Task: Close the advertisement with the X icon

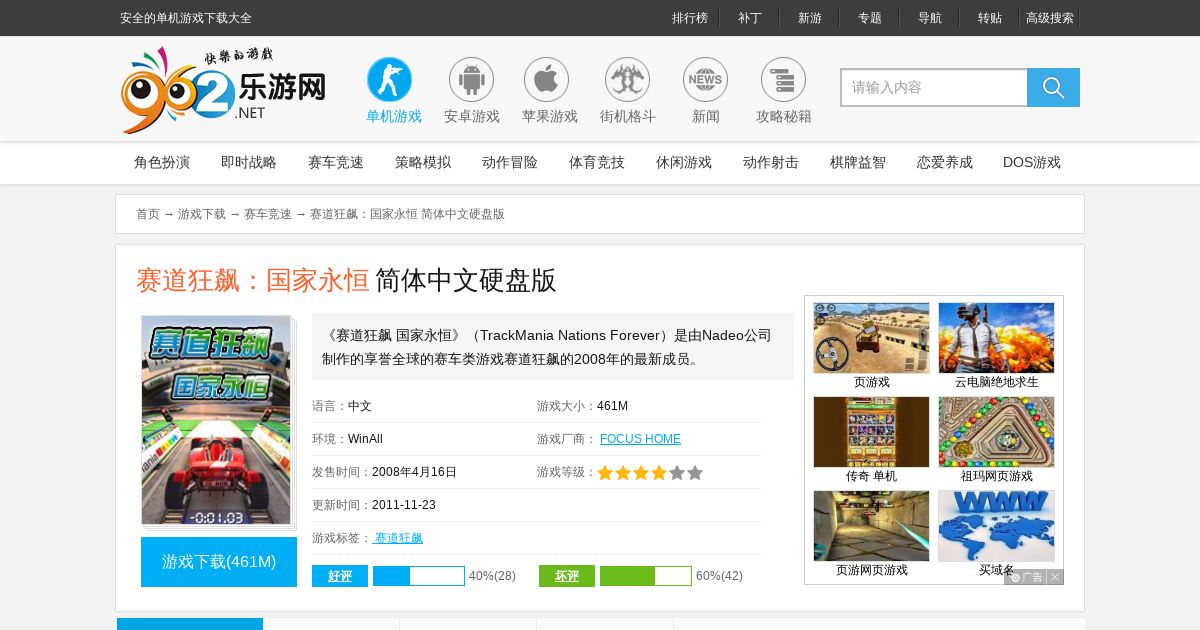Action: [x=1055, y=577]
